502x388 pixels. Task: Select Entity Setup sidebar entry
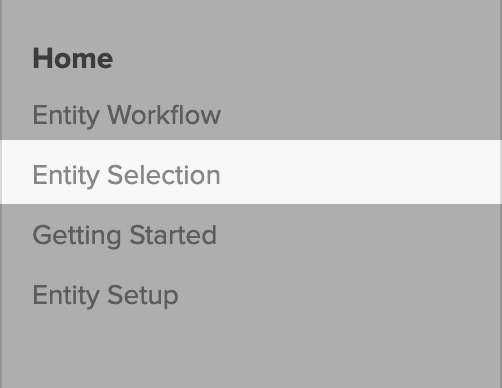point(105,296)
